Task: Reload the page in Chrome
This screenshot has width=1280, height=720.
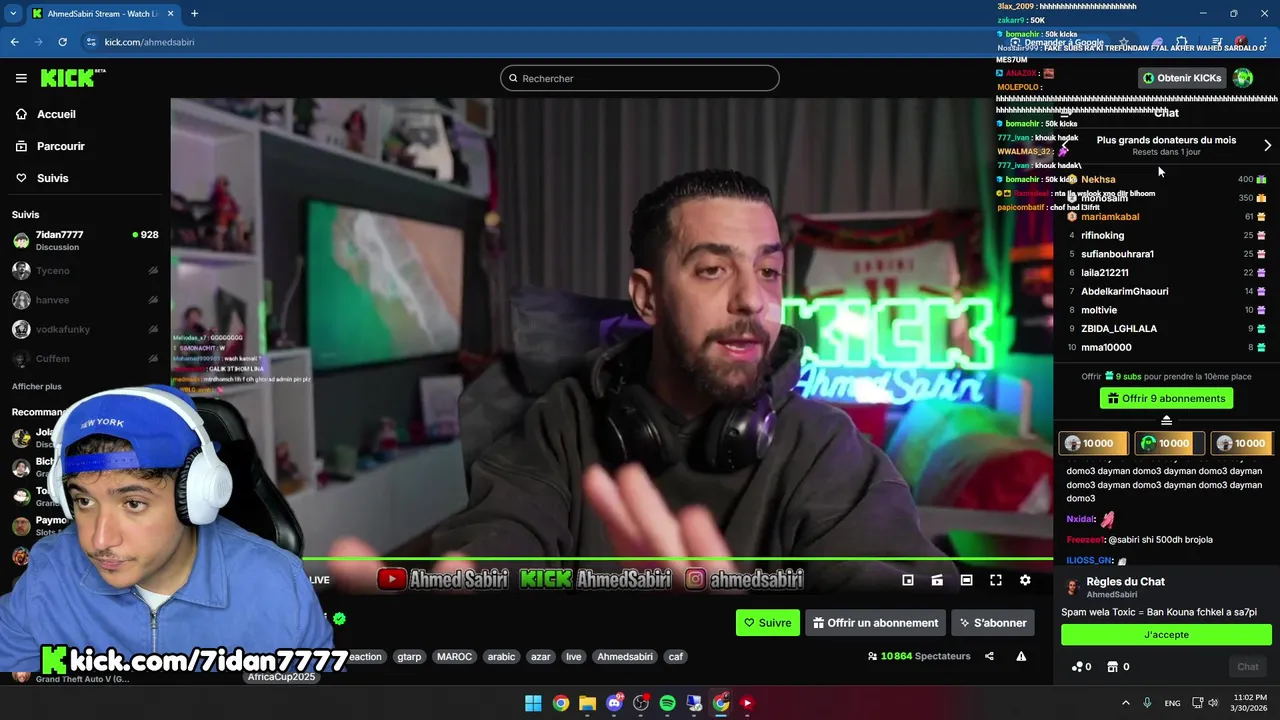Action: [62, 42]
